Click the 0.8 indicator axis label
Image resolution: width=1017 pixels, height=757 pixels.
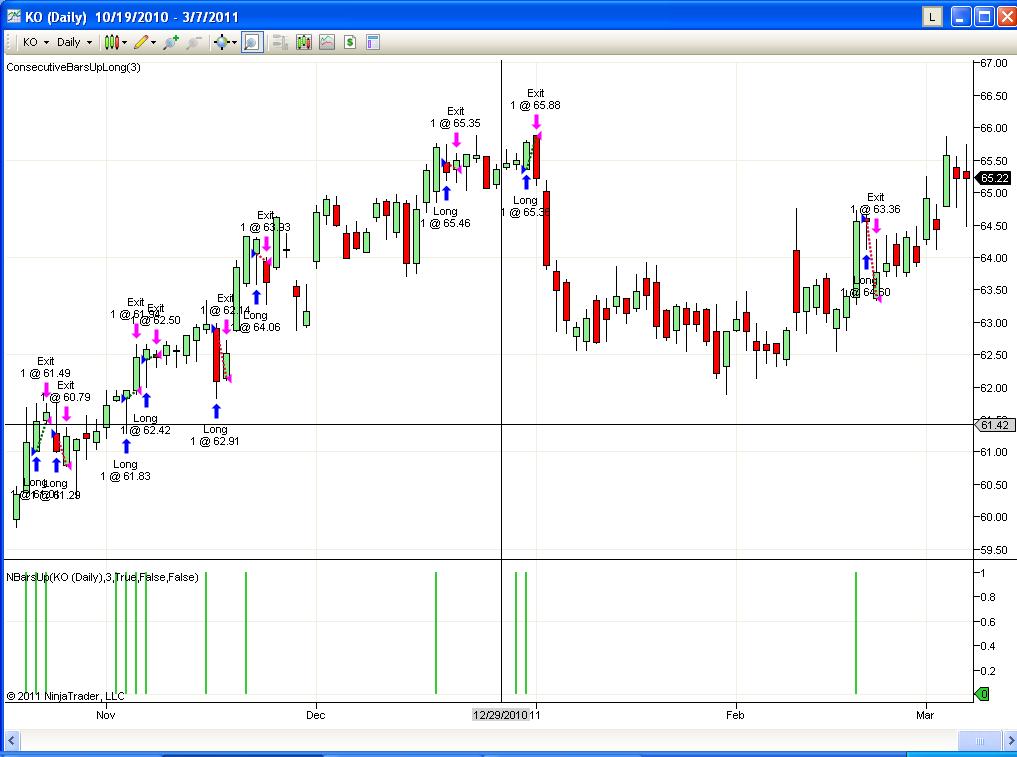point(987,597)
